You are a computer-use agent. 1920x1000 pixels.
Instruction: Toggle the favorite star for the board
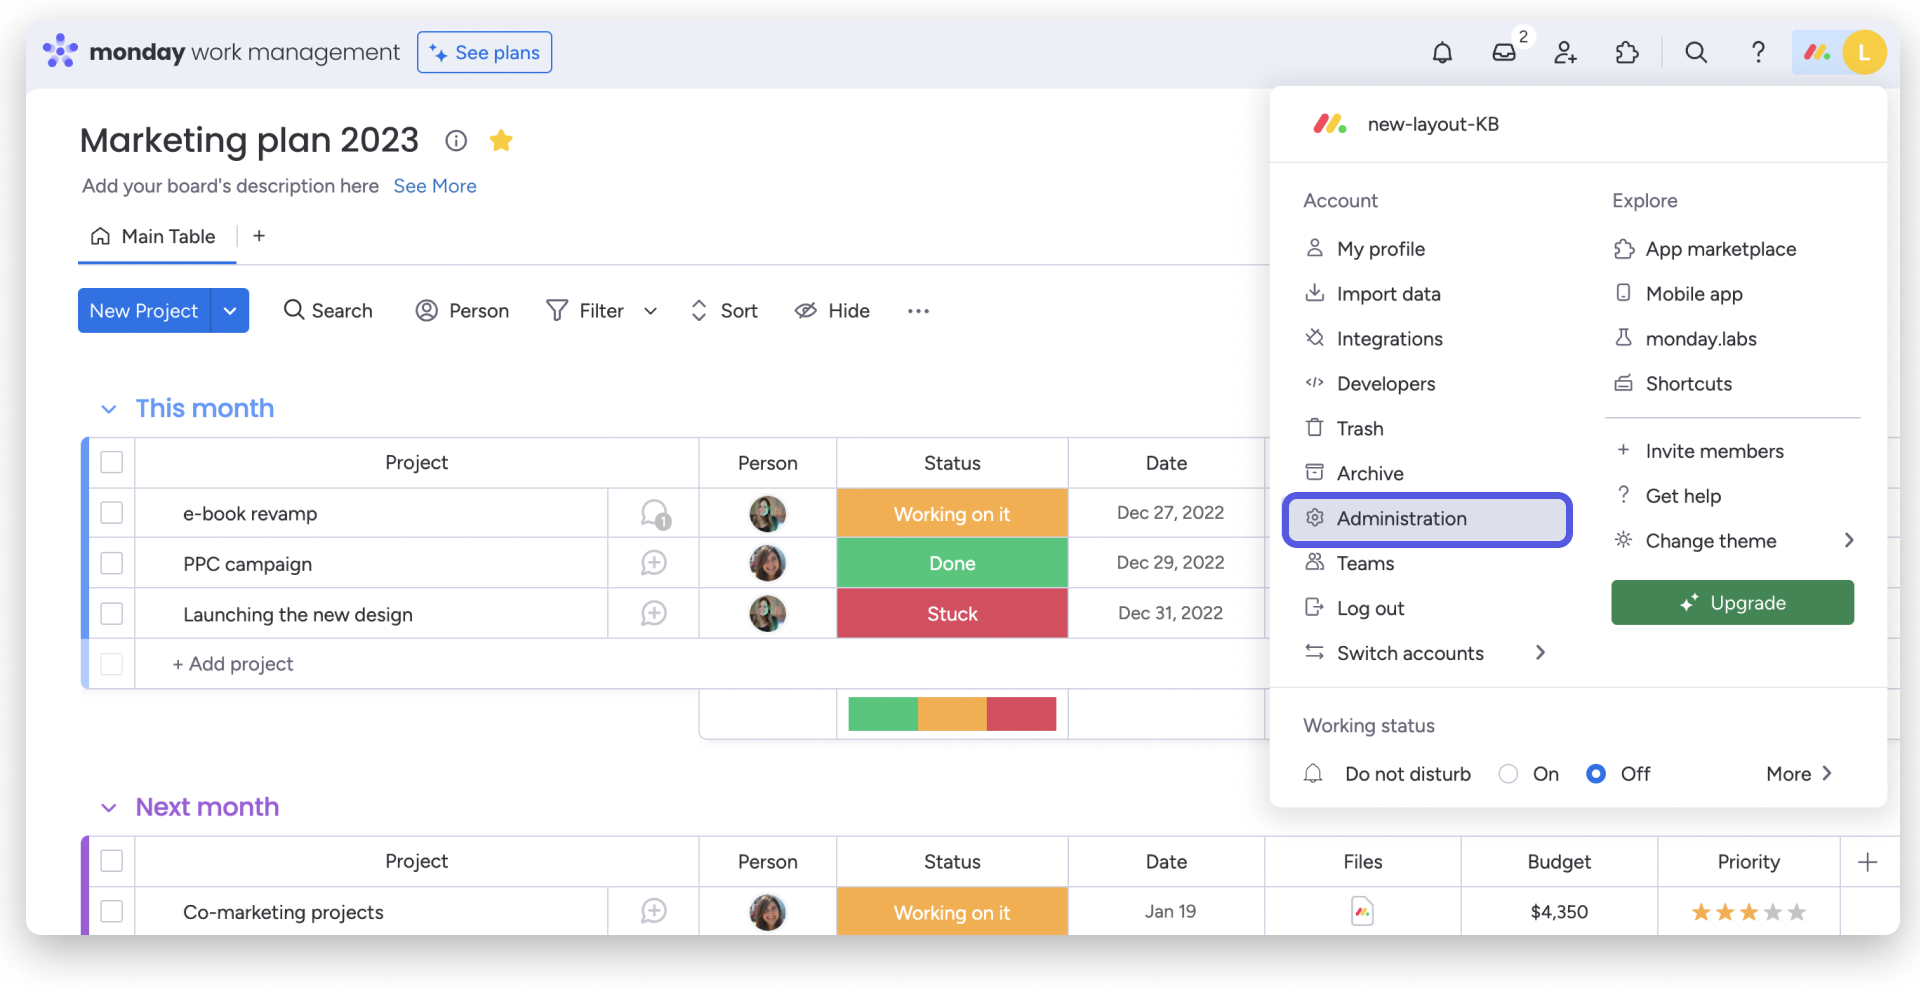501,141
